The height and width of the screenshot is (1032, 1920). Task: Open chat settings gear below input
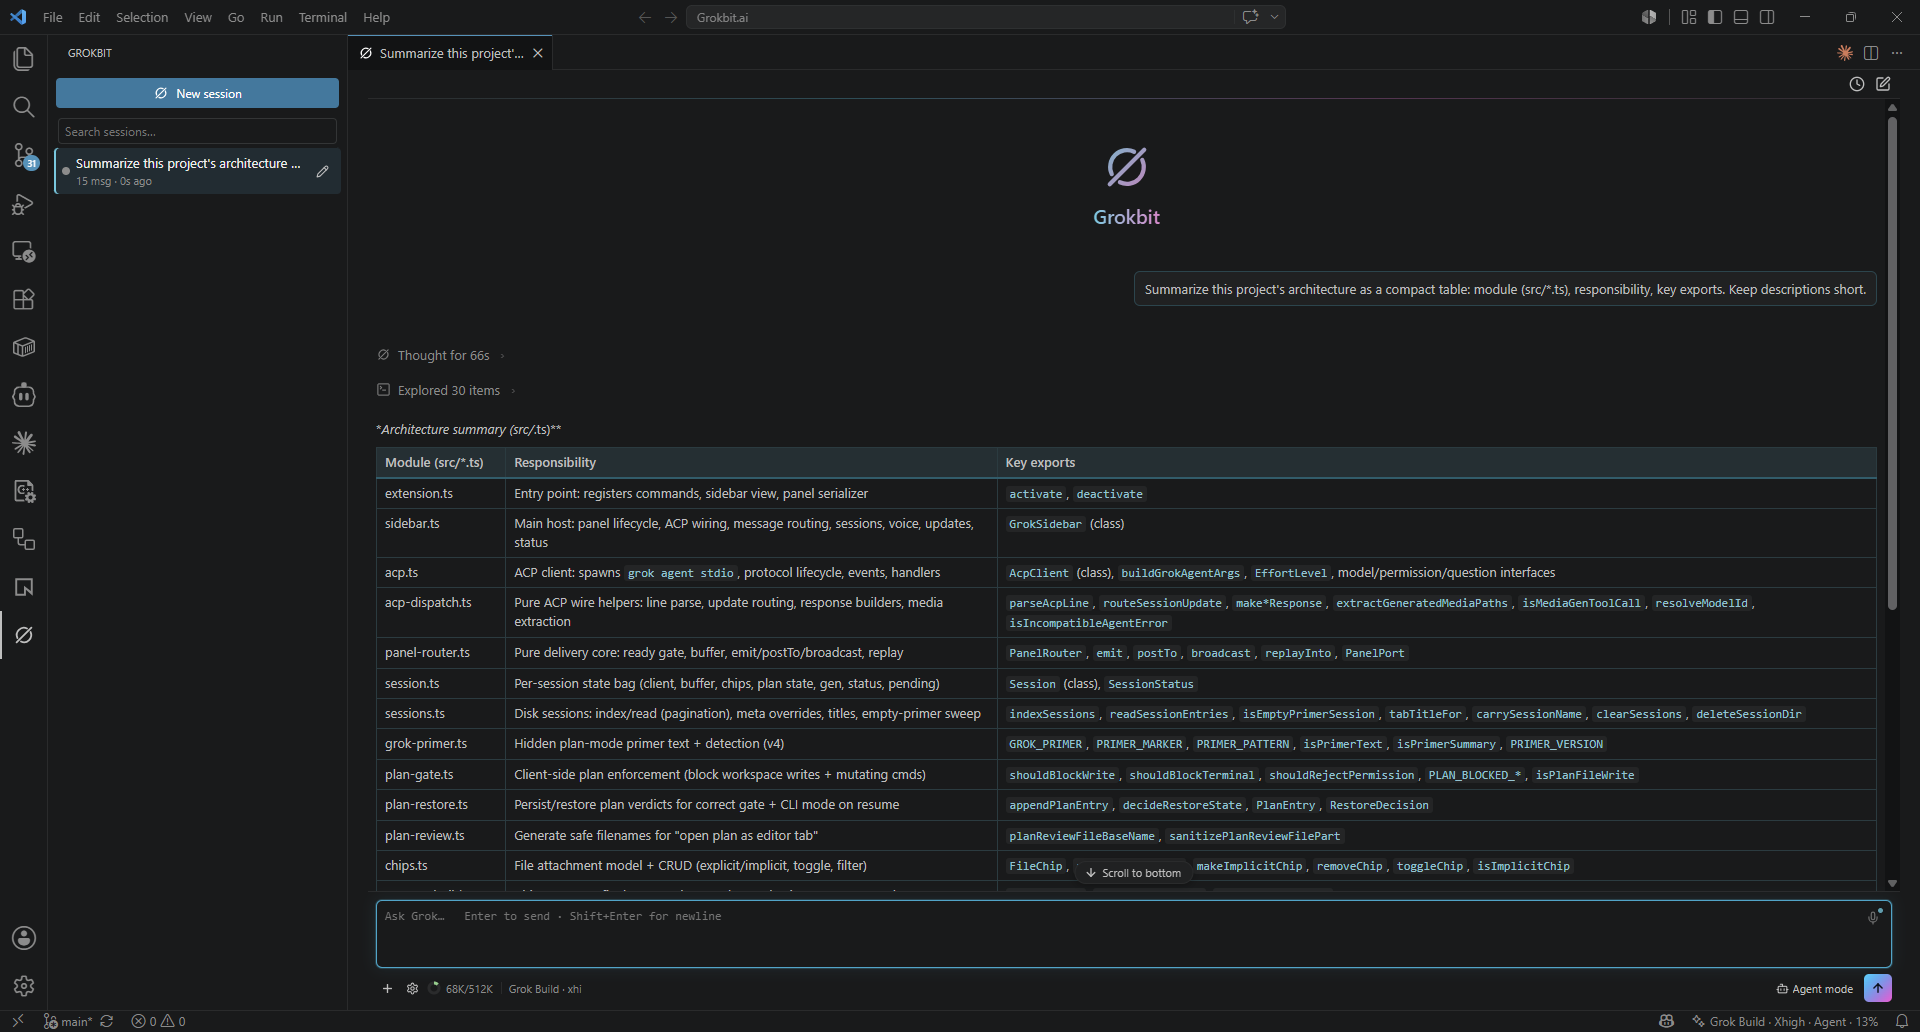412,989
